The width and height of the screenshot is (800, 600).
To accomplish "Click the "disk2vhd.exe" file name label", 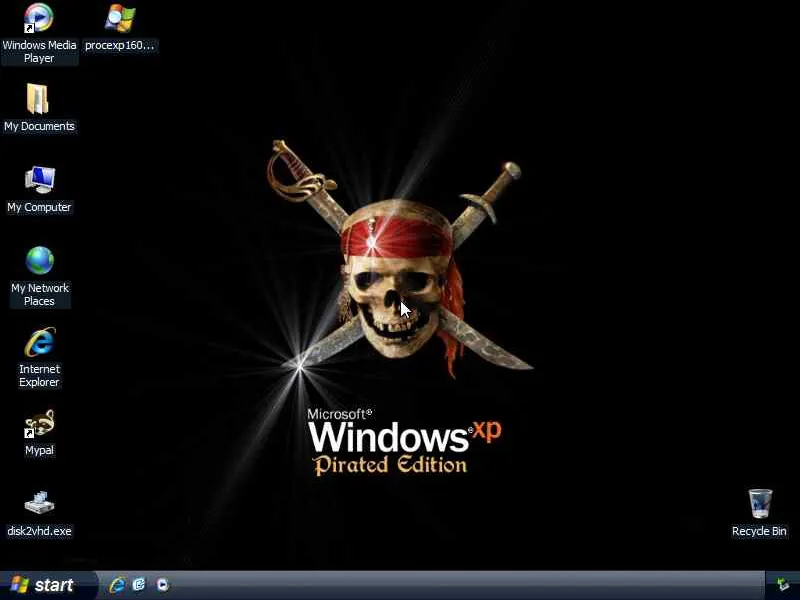I will (39, 531).
